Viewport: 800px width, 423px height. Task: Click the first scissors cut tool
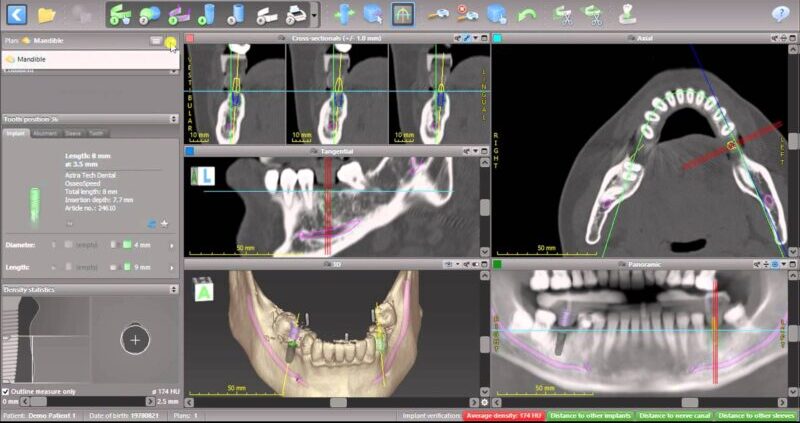point(563,15)
